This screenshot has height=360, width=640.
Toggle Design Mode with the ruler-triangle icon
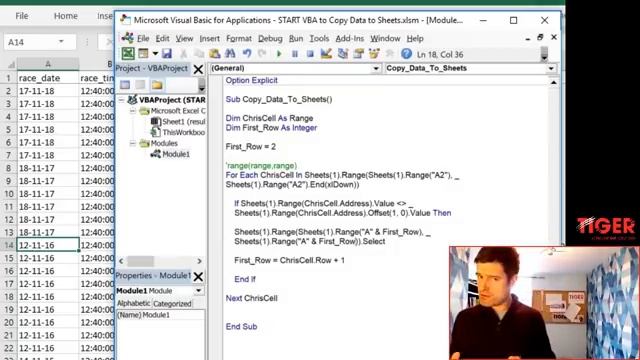(326, 53)
